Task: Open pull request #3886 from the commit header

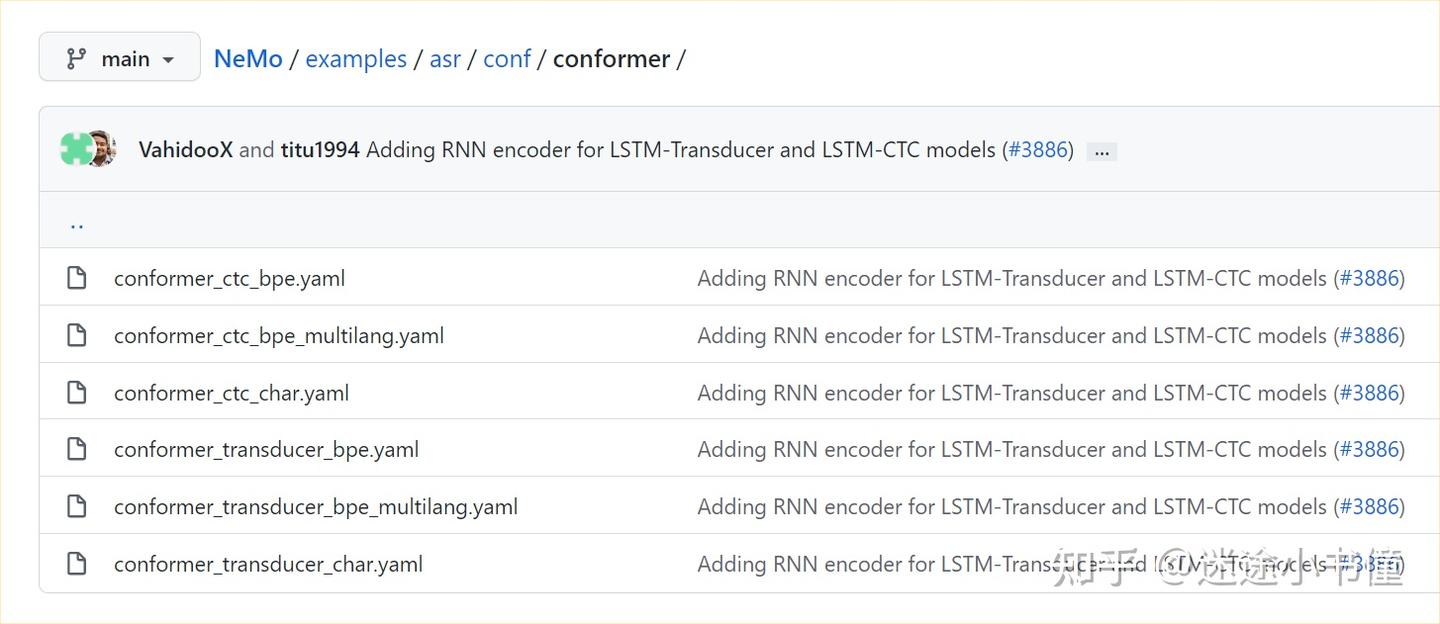Action: pos(1038,149)
